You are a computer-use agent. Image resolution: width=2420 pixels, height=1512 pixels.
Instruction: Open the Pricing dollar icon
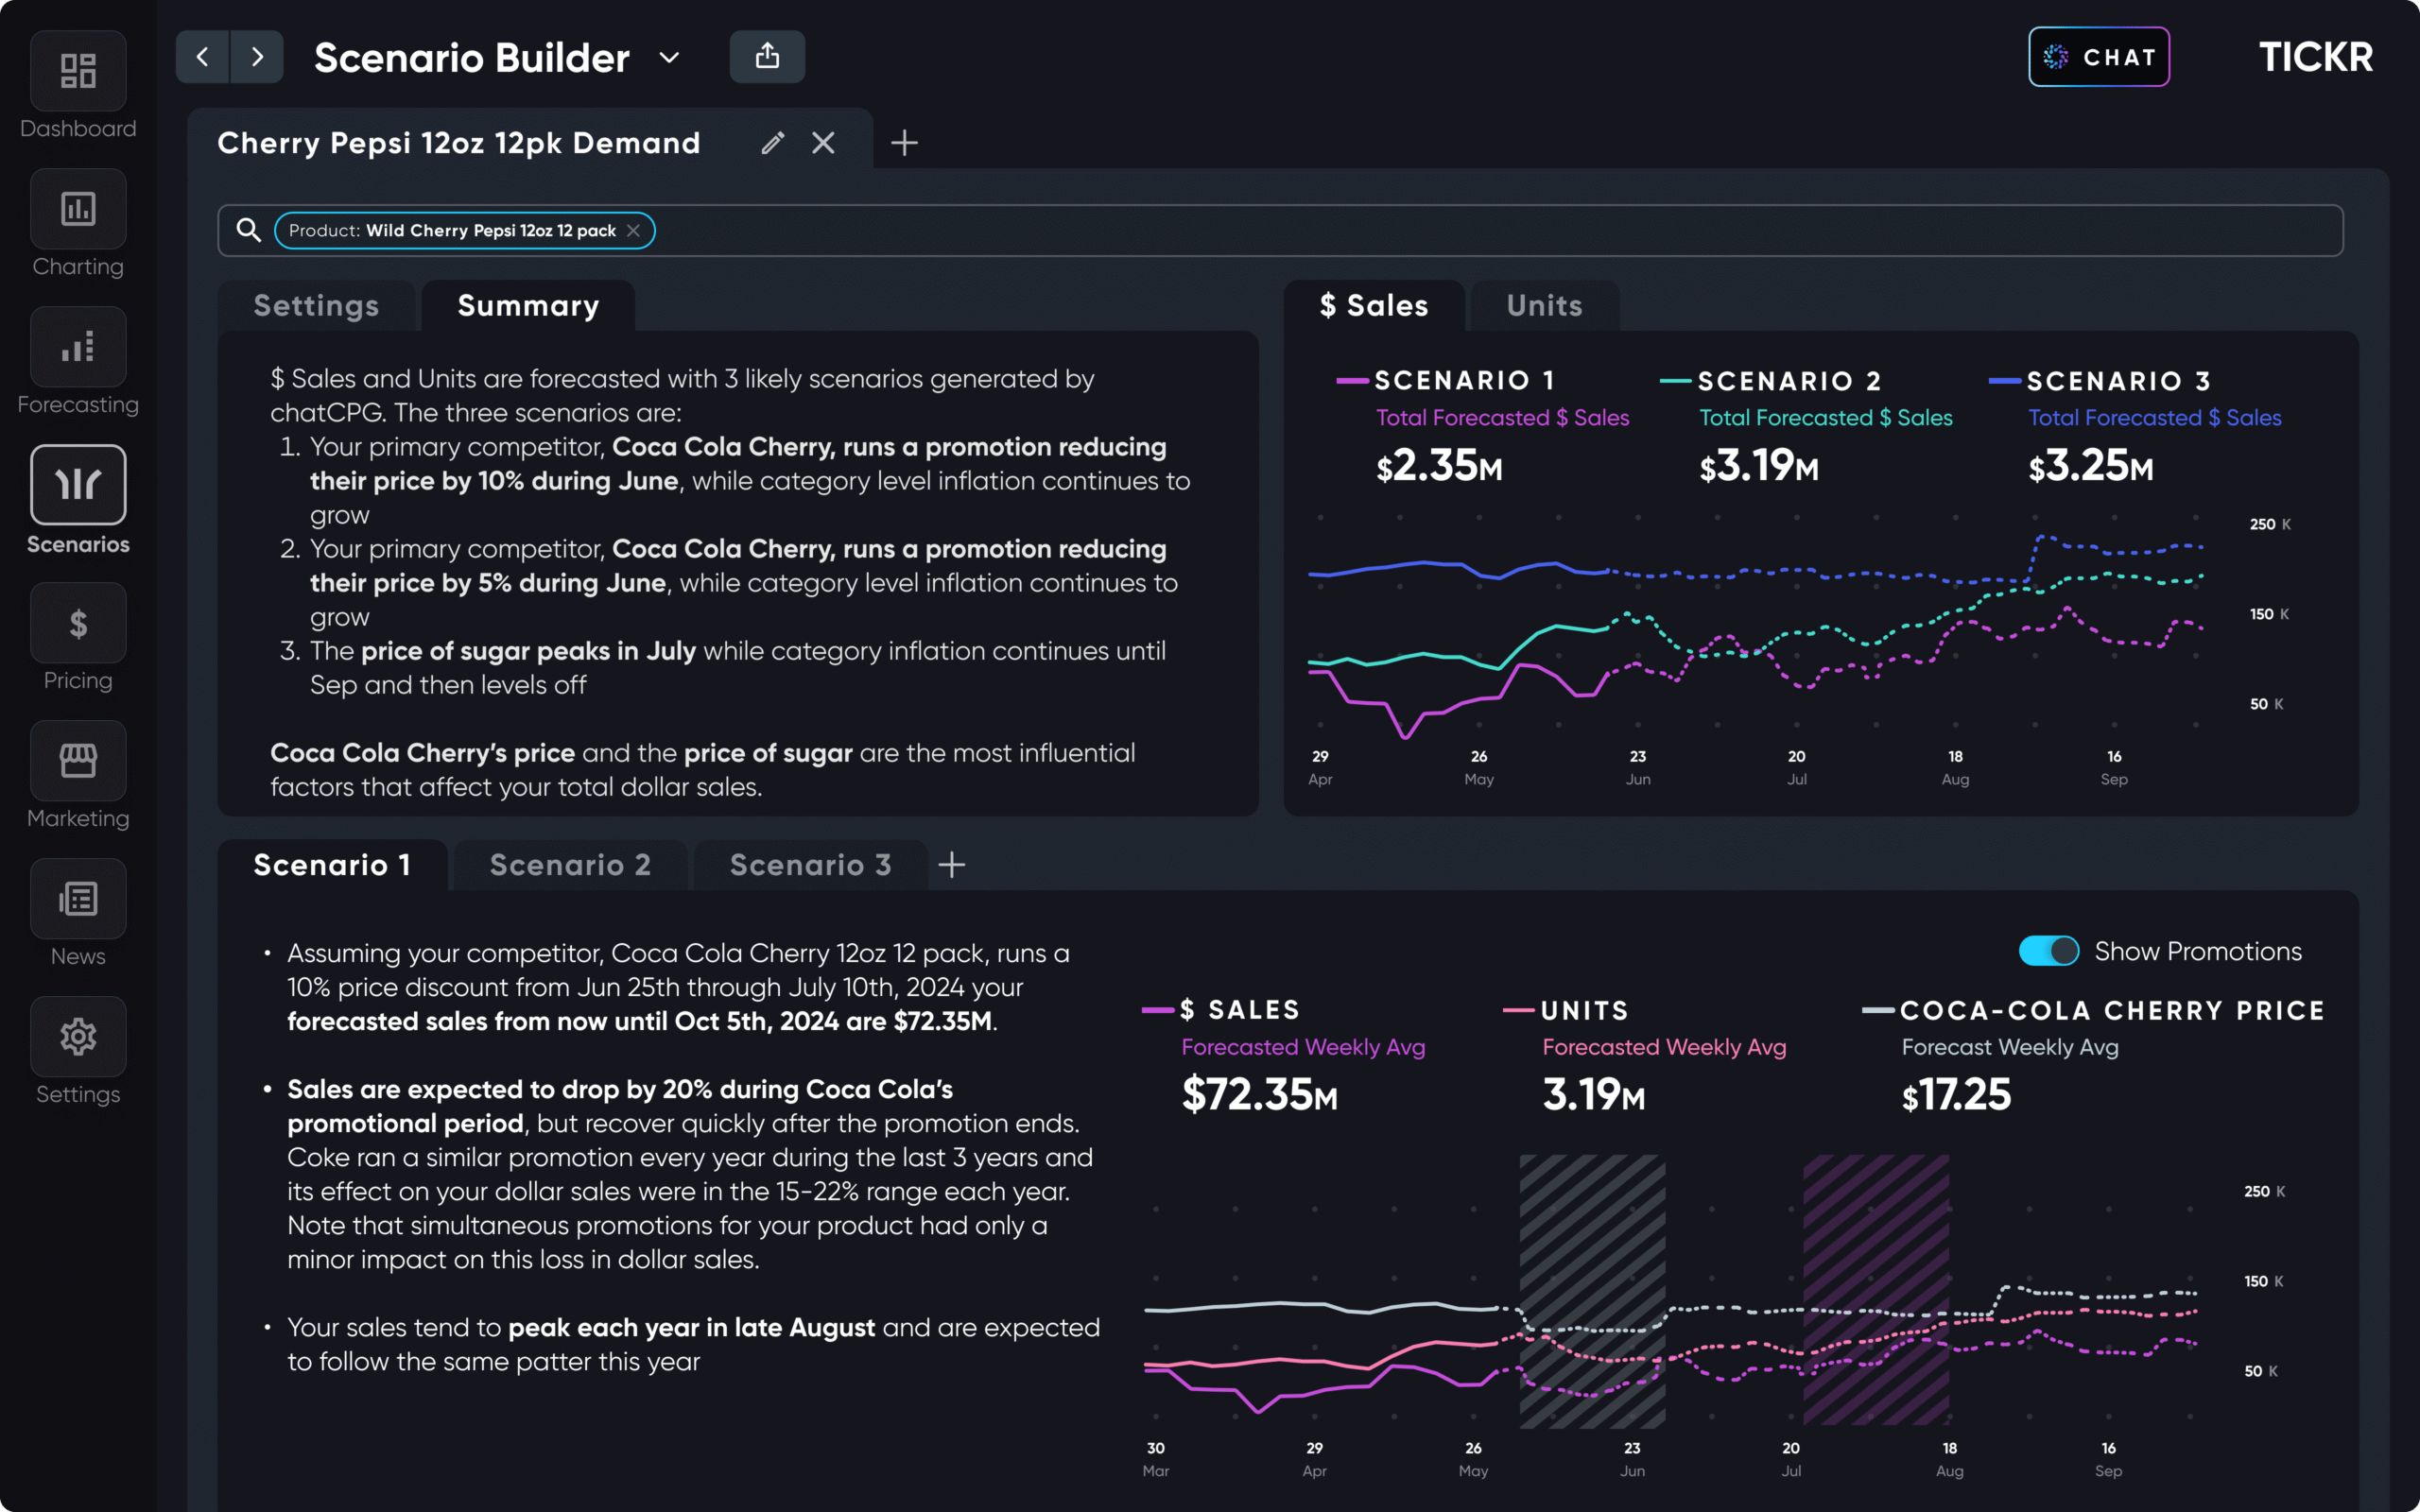tap(78, 623)
